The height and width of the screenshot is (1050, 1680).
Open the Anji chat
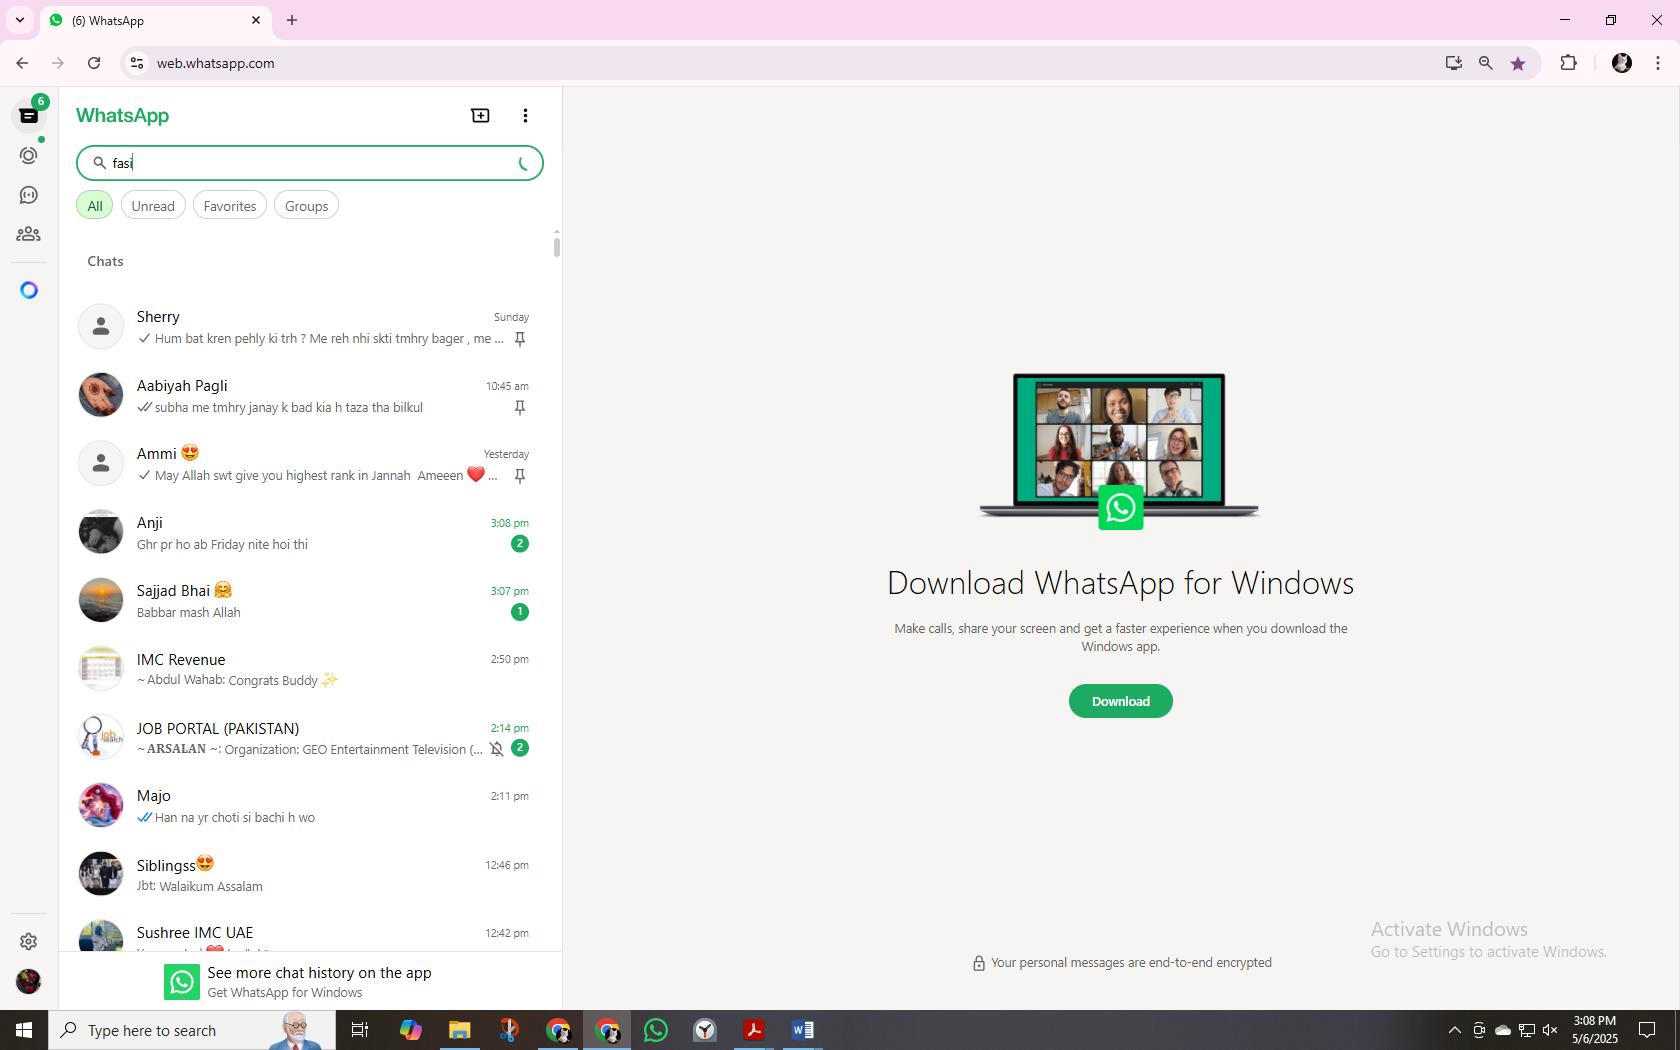(310, 532)
